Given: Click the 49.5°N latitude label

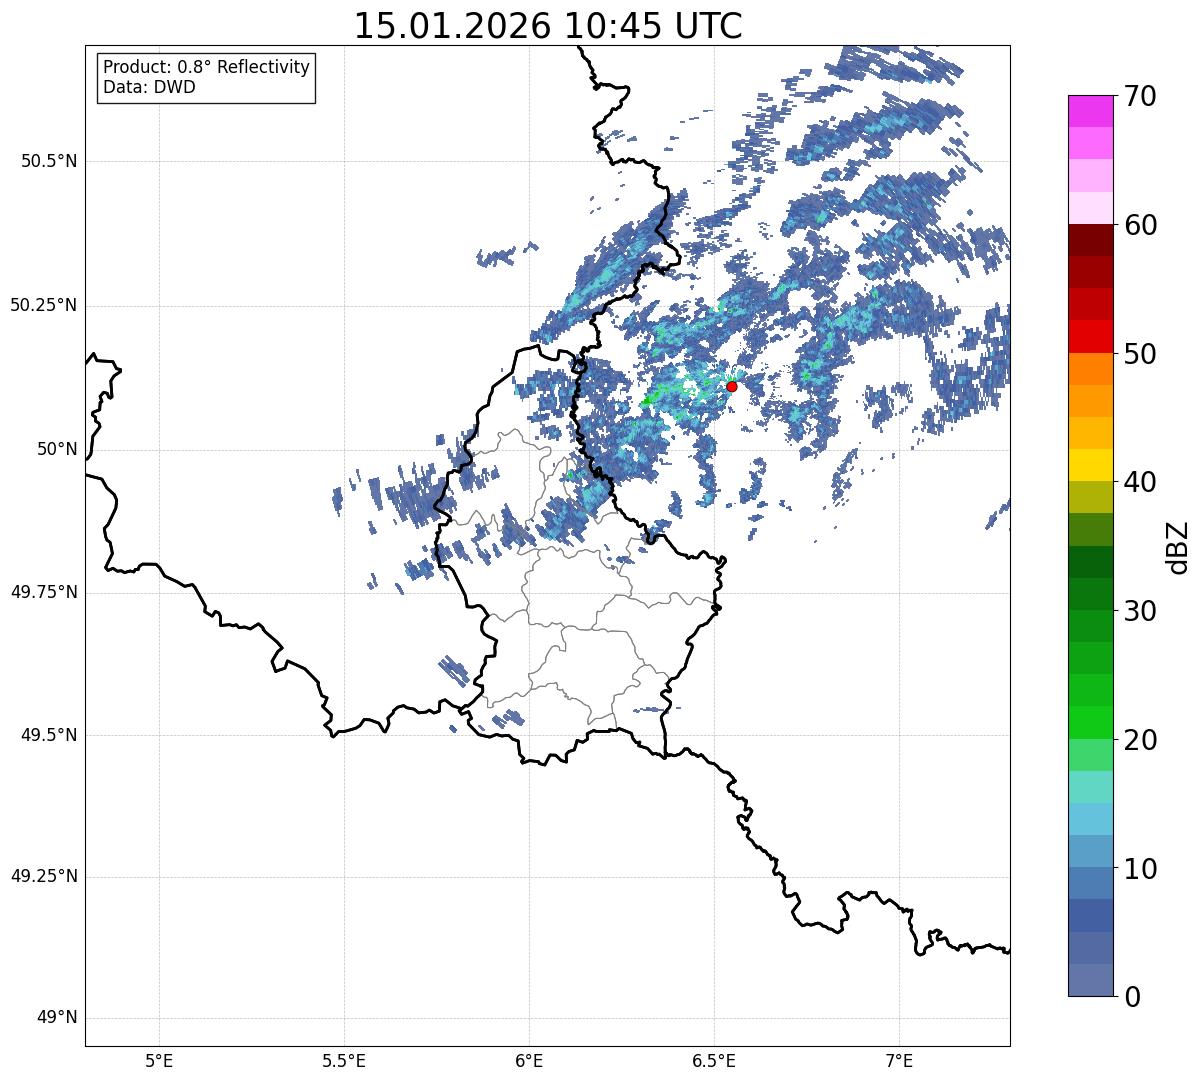Looking at the screenshot, I should (49, 735).
